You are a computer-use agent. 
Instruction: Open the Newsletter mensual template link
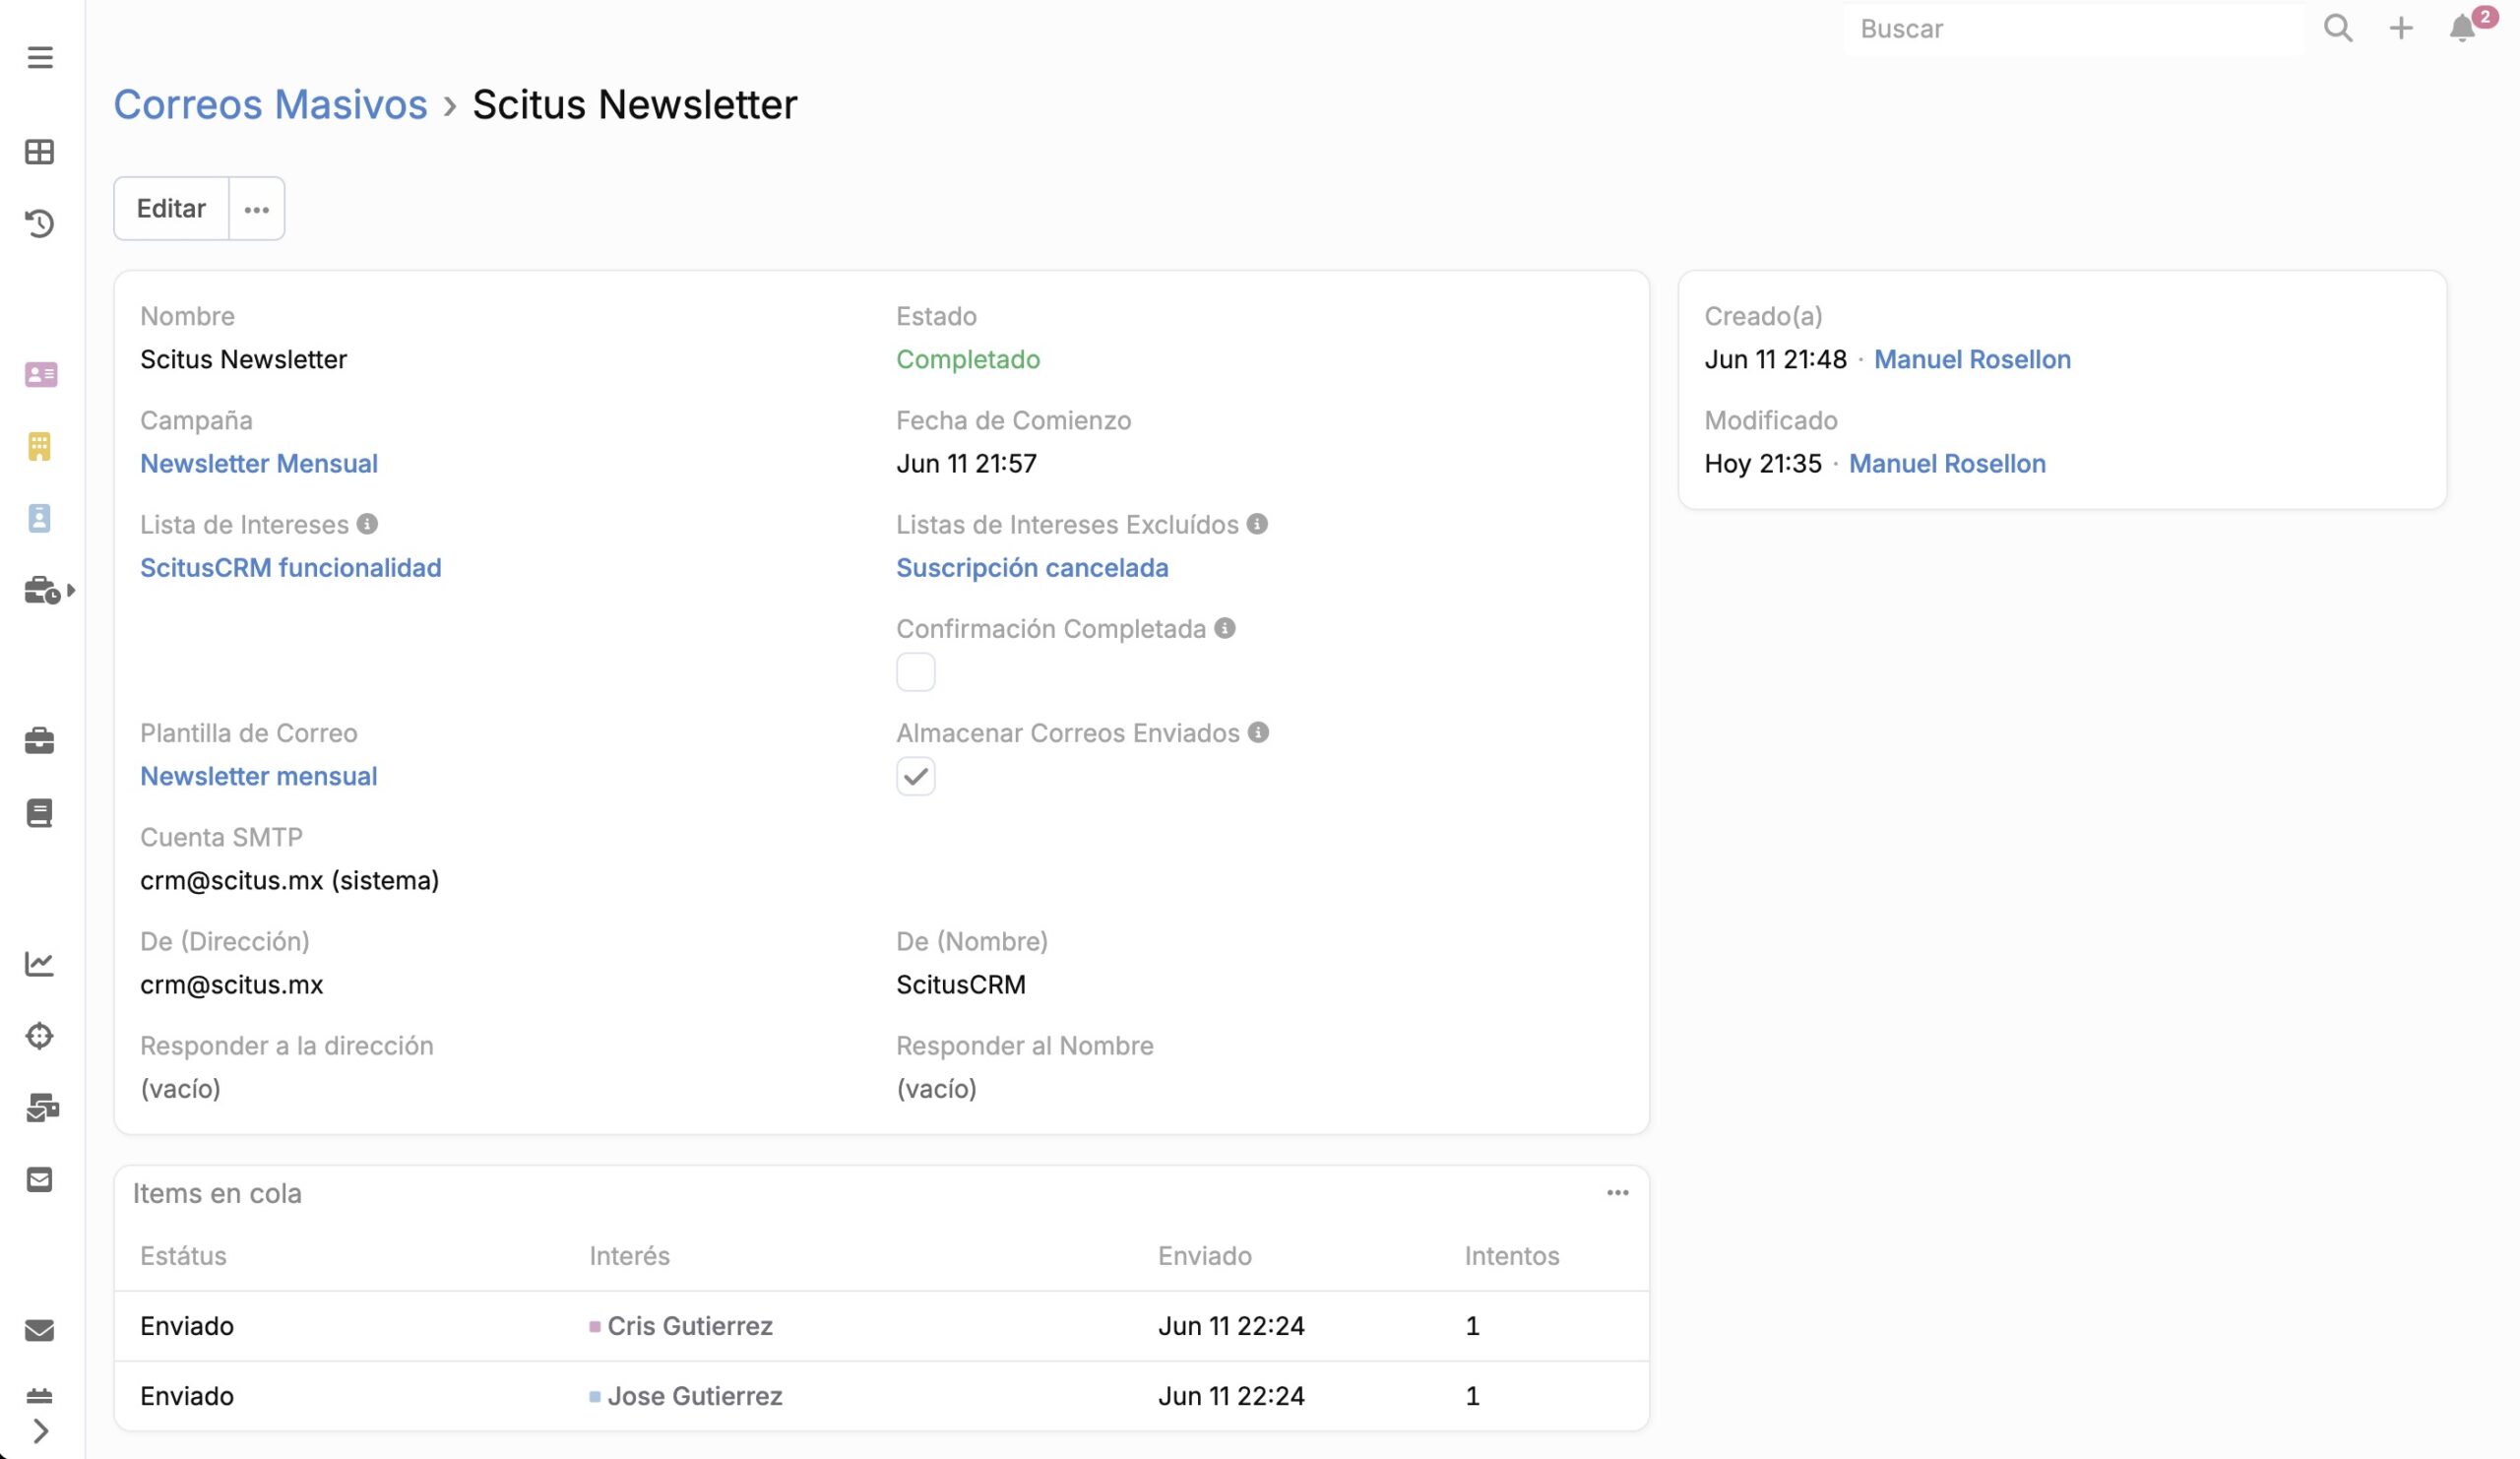coord(259,776)
